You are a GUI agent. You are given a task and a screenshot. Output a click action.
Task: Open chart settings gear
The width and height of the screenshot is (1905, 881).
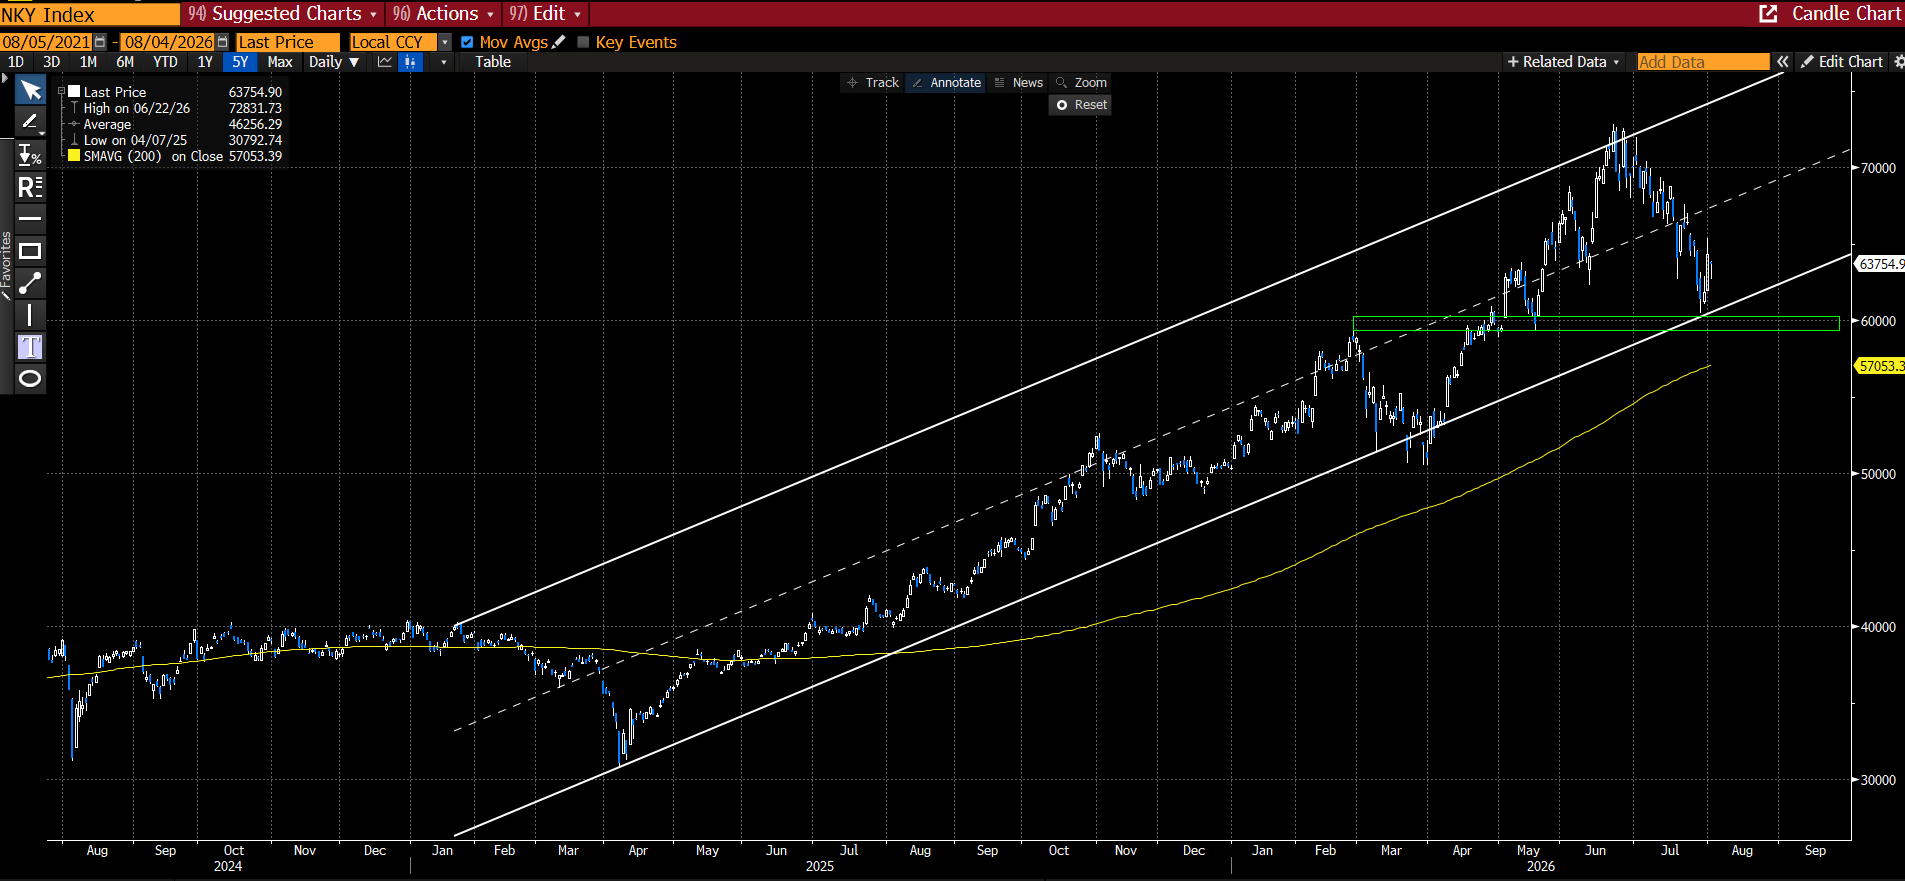tap(1898, 62)
